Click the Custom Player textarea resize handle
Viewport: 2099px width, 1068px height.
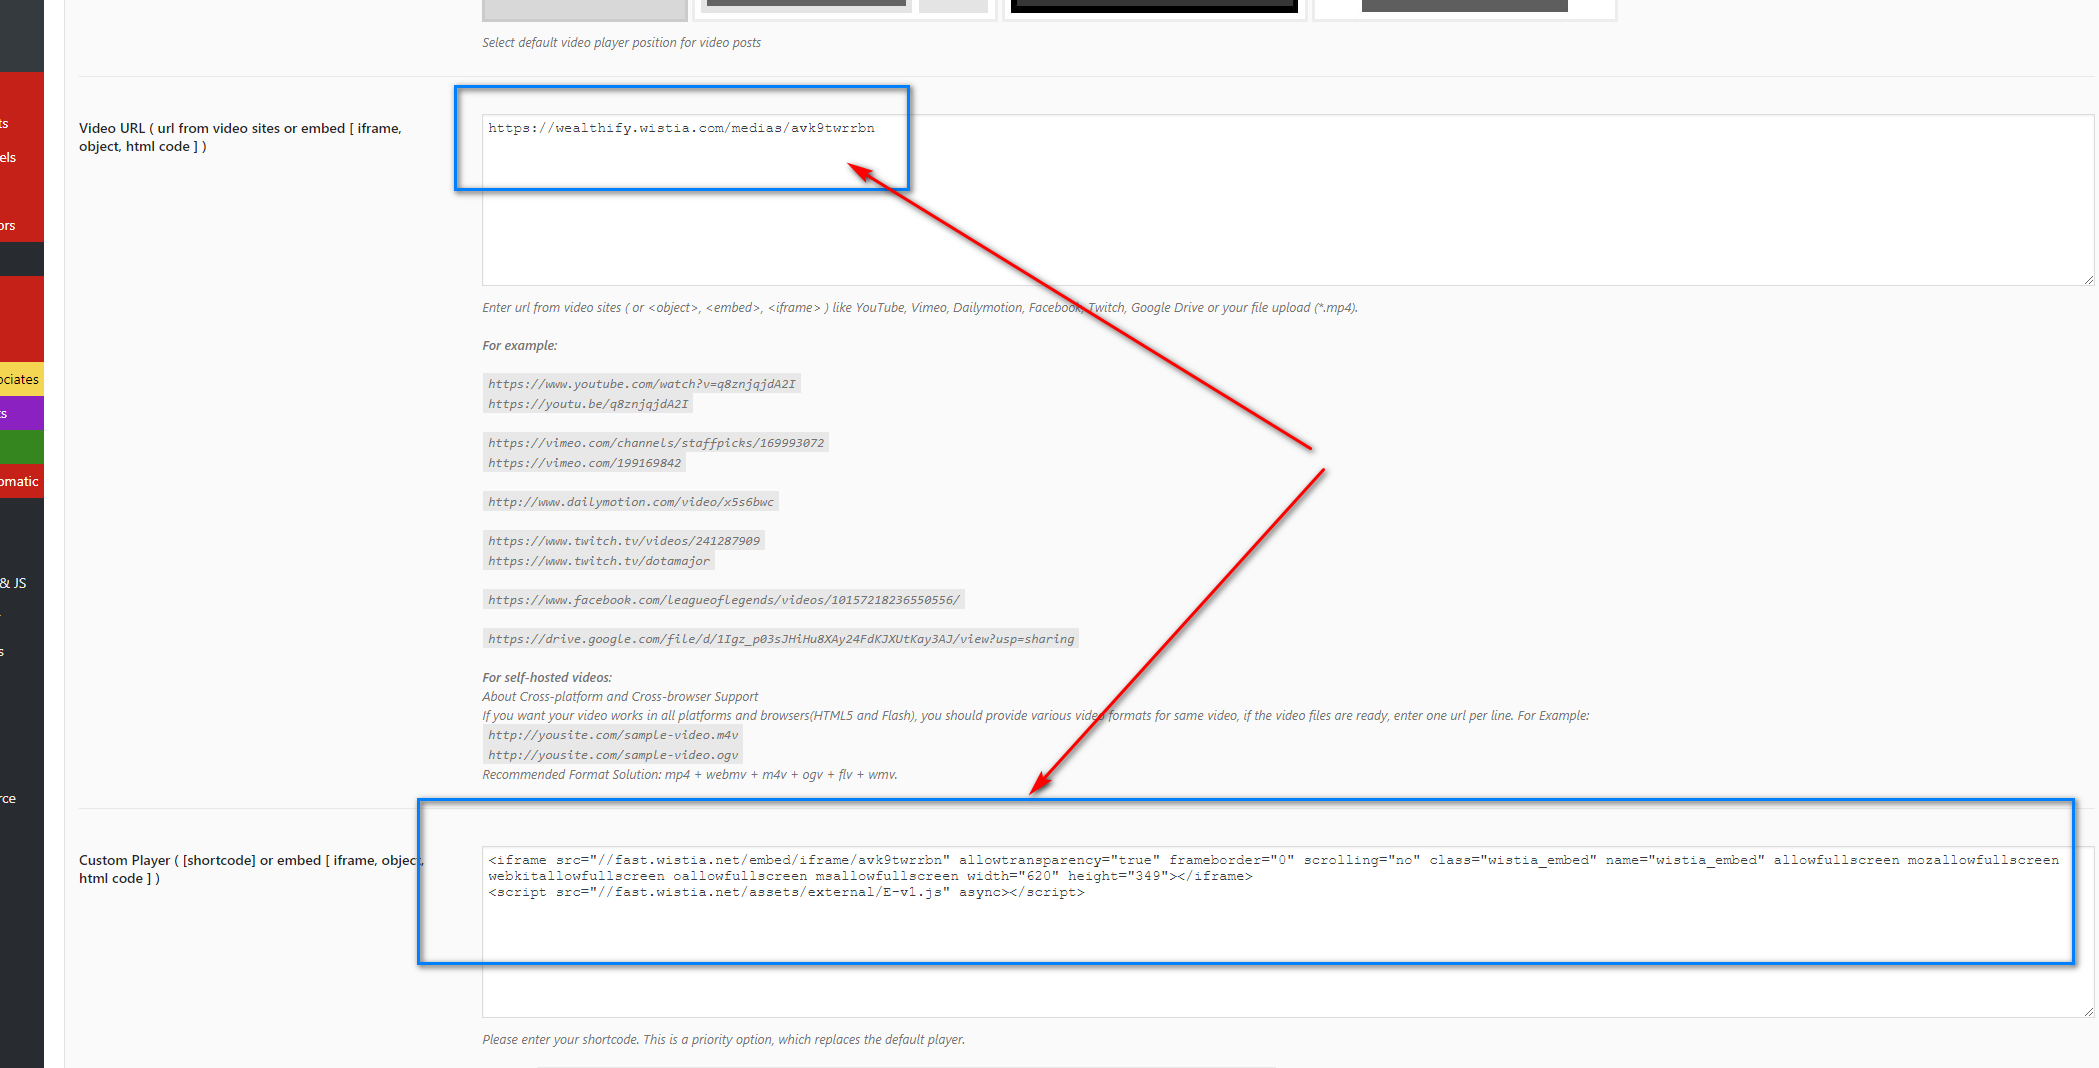click(2088, 1012)
